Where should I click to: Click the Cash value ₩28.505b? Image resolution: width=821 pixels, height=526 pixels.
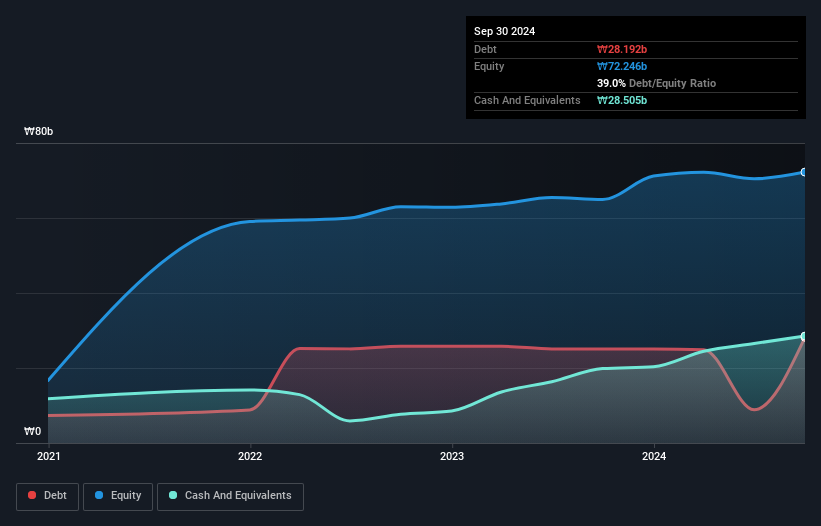622,100
